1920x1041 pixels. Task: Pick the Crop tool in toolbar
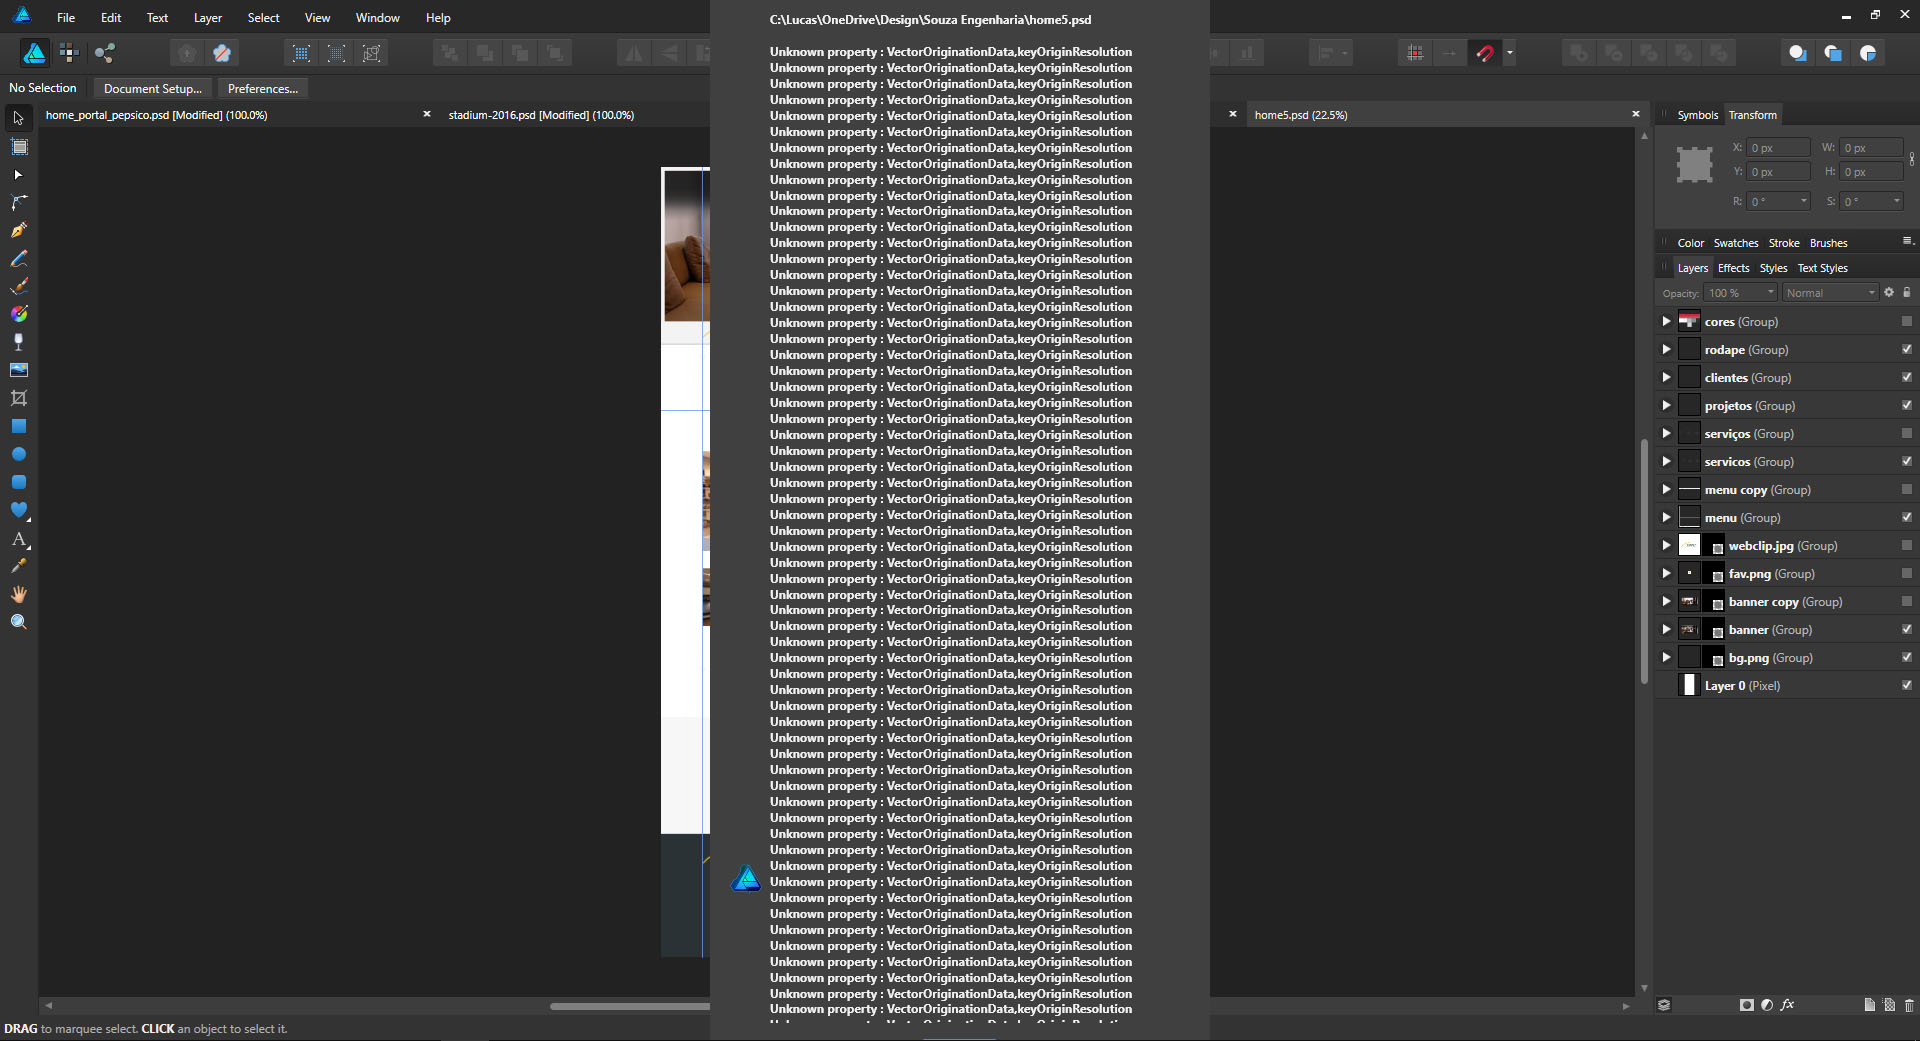point(19,398)
